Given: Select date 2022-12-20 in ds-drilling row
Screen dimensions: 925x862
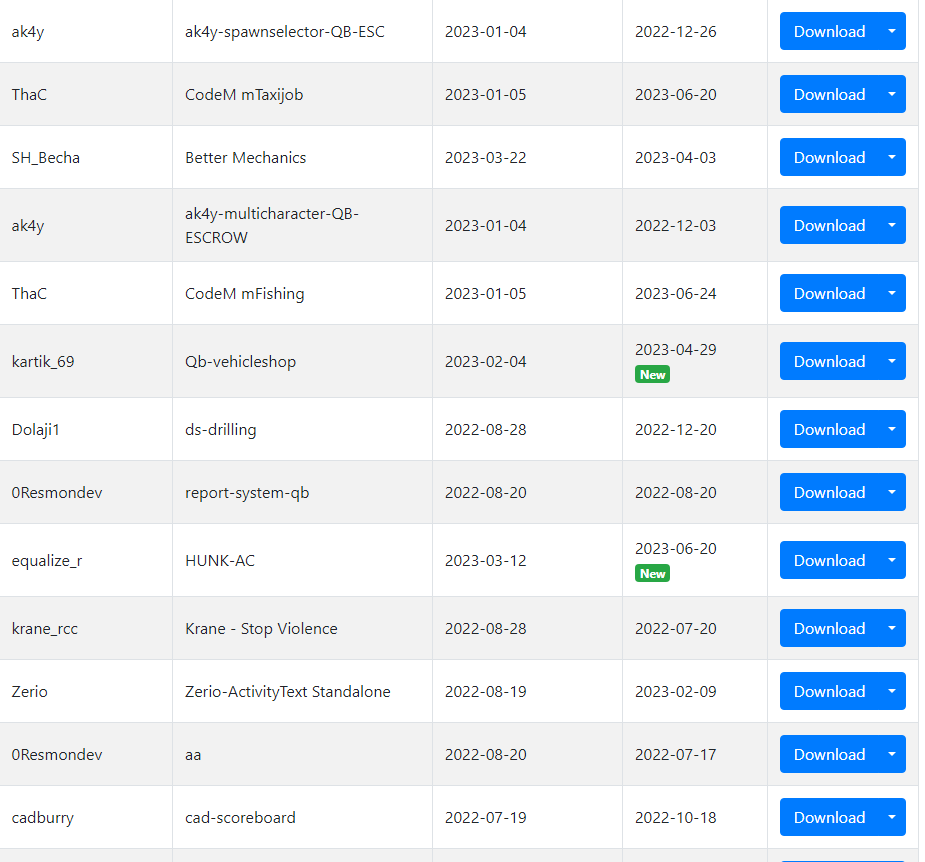Looking at the screenshot, I should click(x=675, y=430).
